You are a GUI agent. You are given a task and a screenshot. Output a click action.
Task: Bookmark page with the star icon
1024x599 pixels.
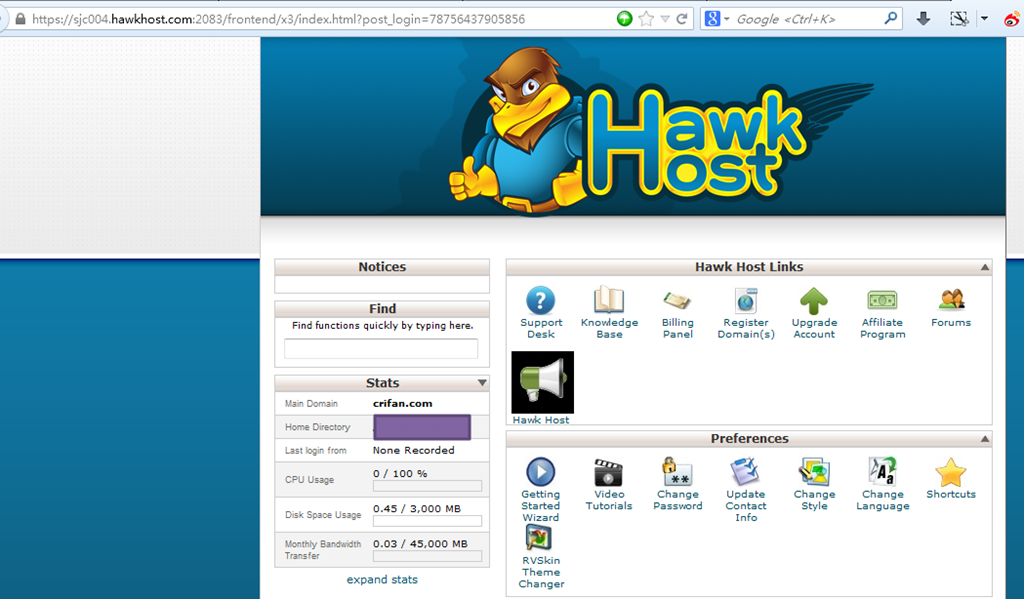coord(646,19)
